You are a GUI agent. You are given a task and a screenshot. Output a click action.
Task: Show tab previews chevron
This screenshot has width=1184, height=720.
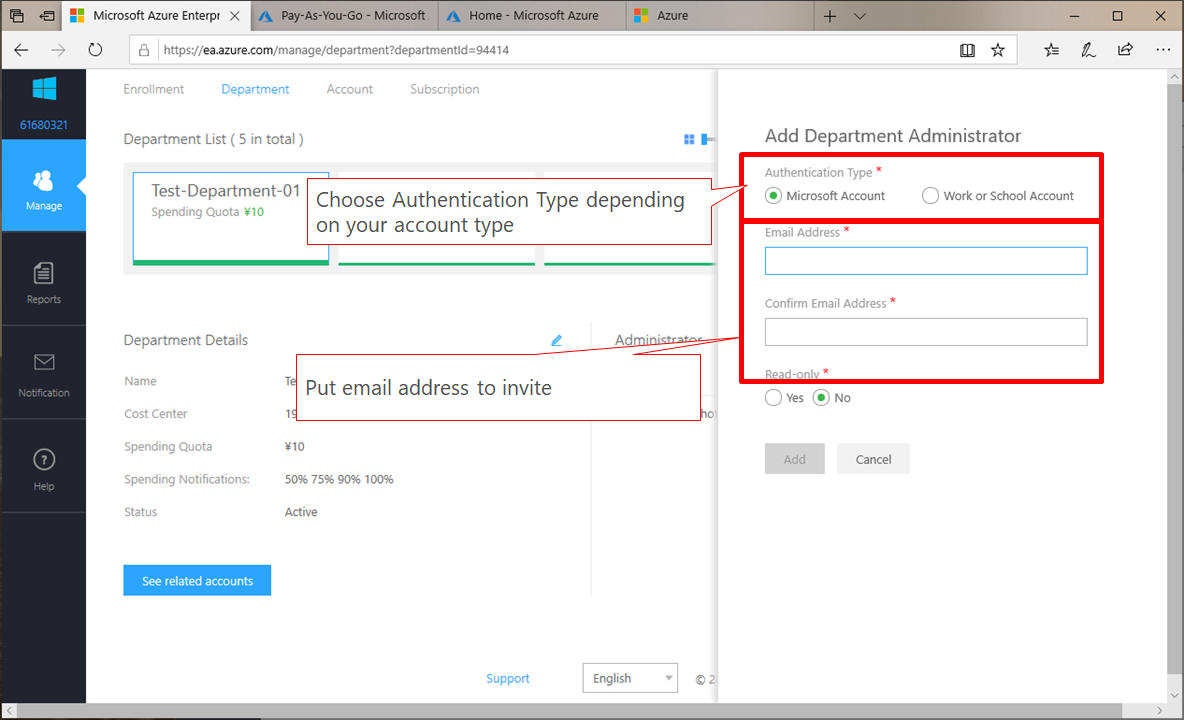pyautogui.click(x=859, y=16)
